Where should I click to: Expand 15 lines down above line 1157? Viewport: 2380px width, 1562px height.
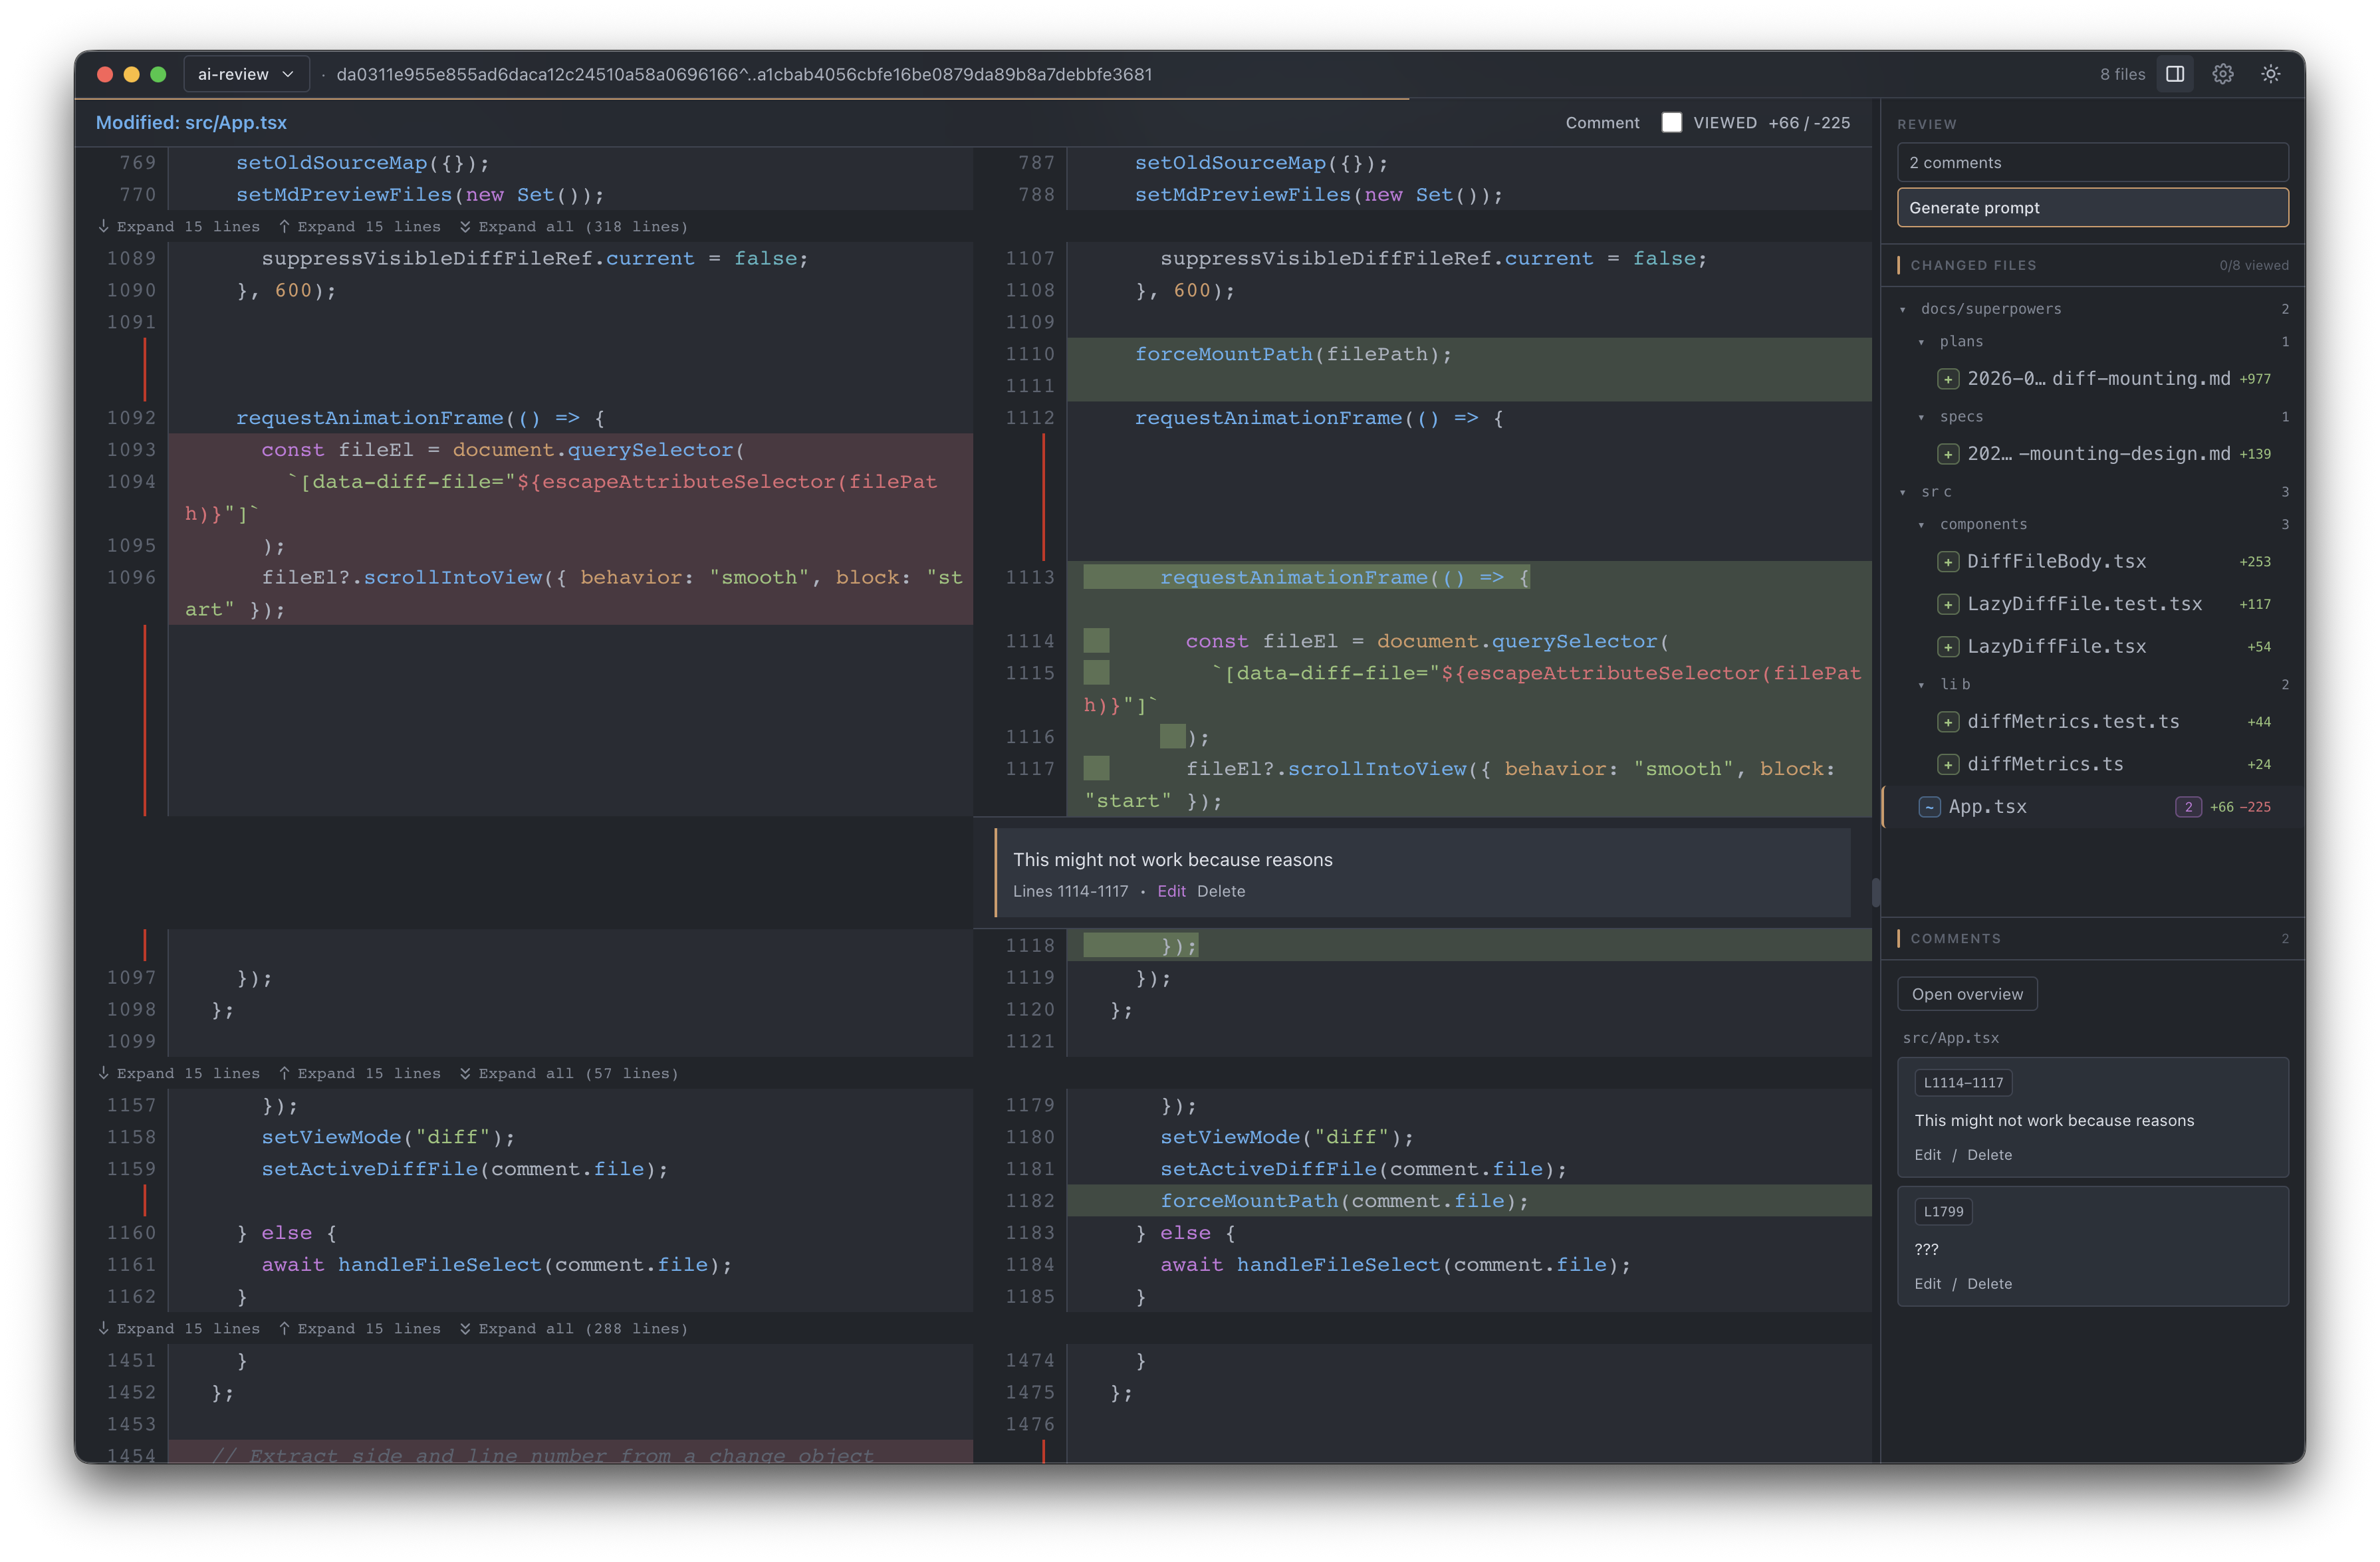[x=179, y=1074]
